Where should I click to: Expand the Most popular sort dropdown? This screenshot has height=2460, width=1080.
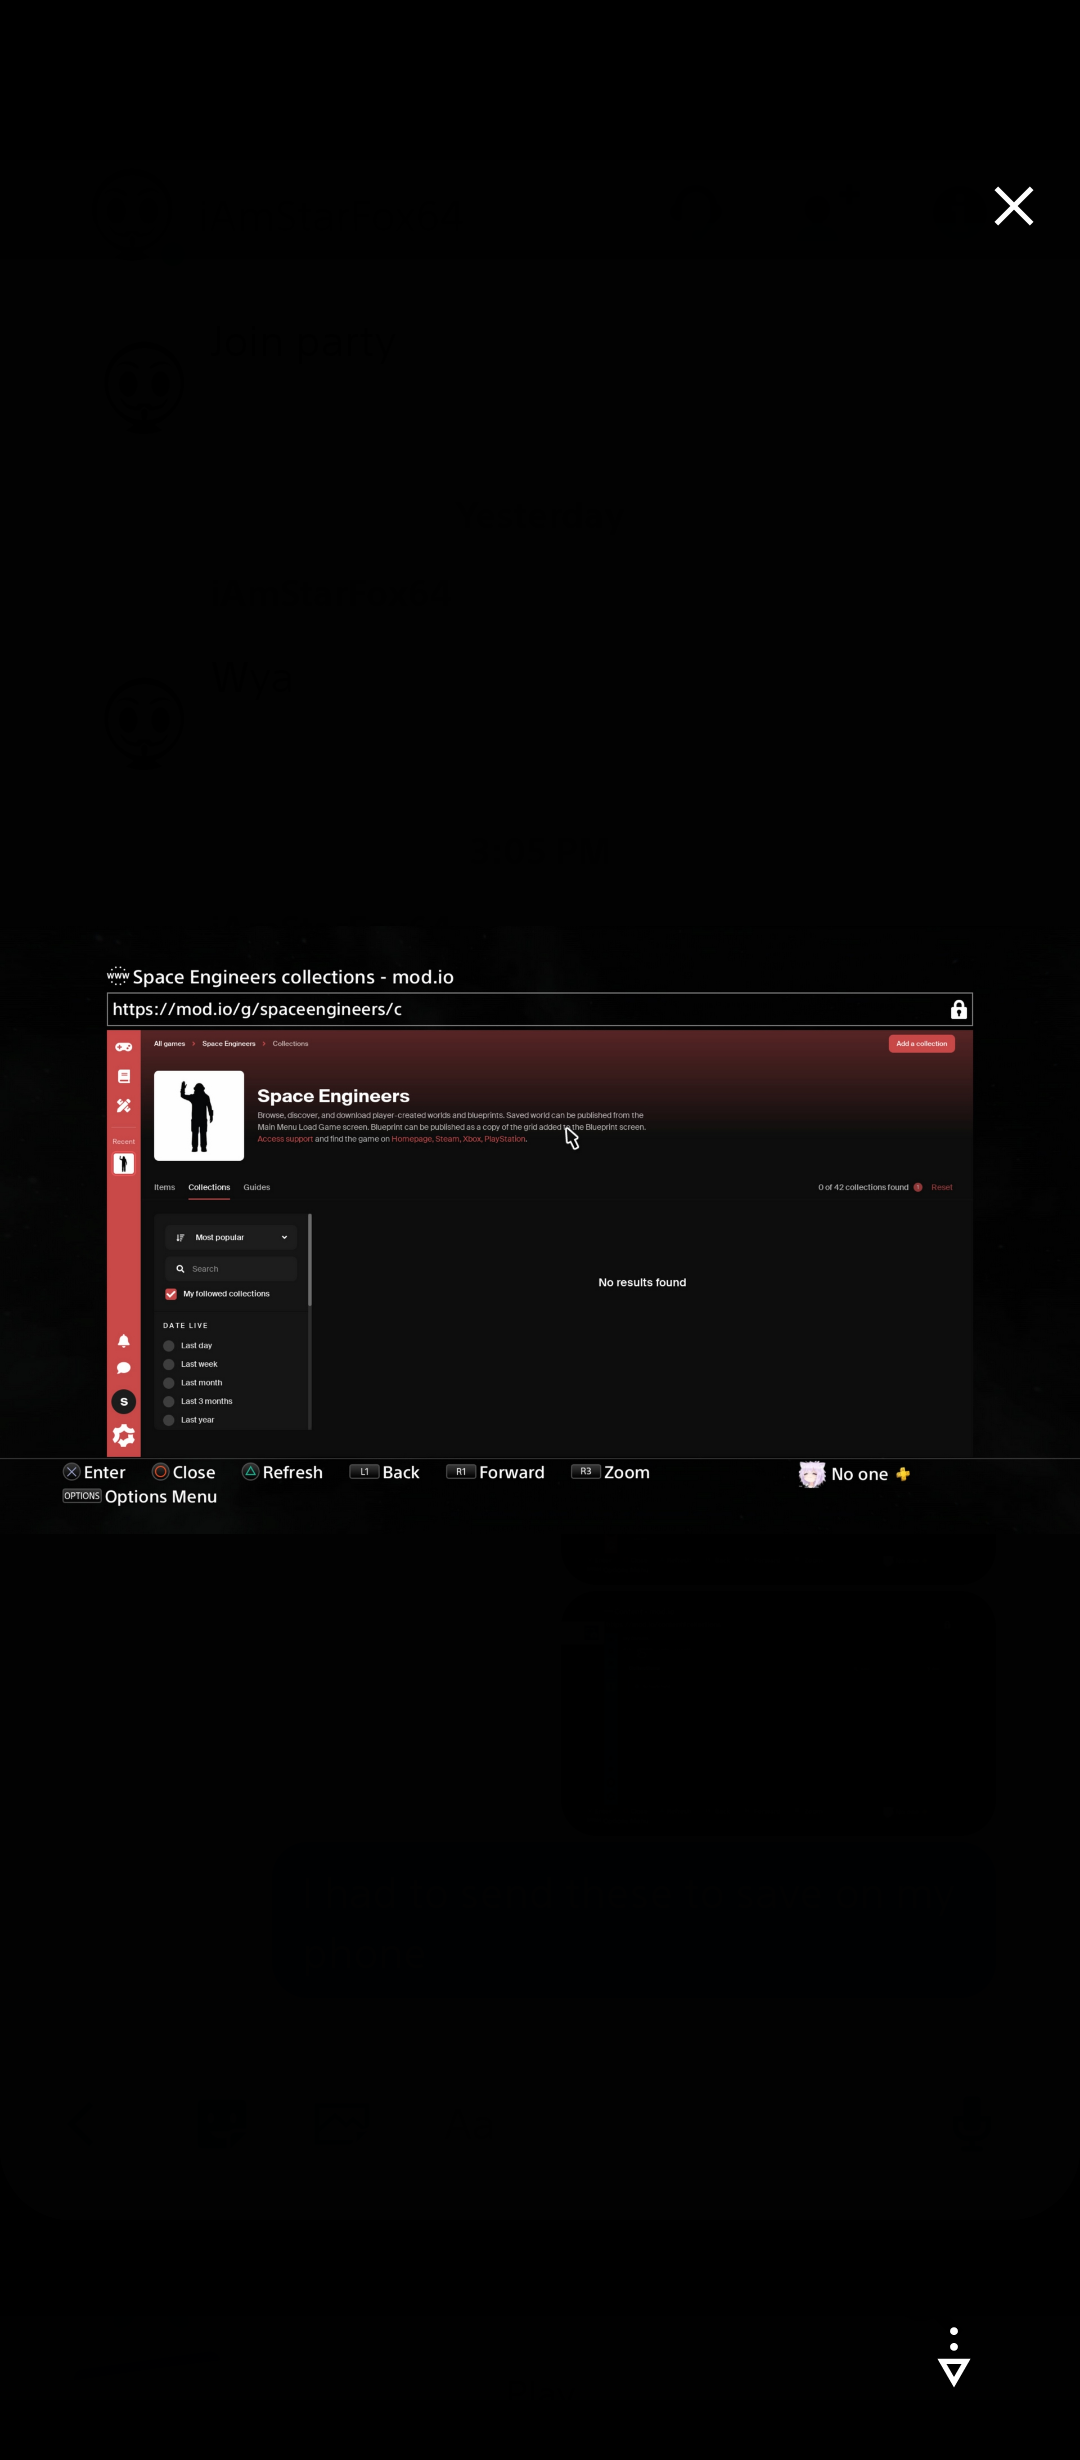(x=231, y=1238)
